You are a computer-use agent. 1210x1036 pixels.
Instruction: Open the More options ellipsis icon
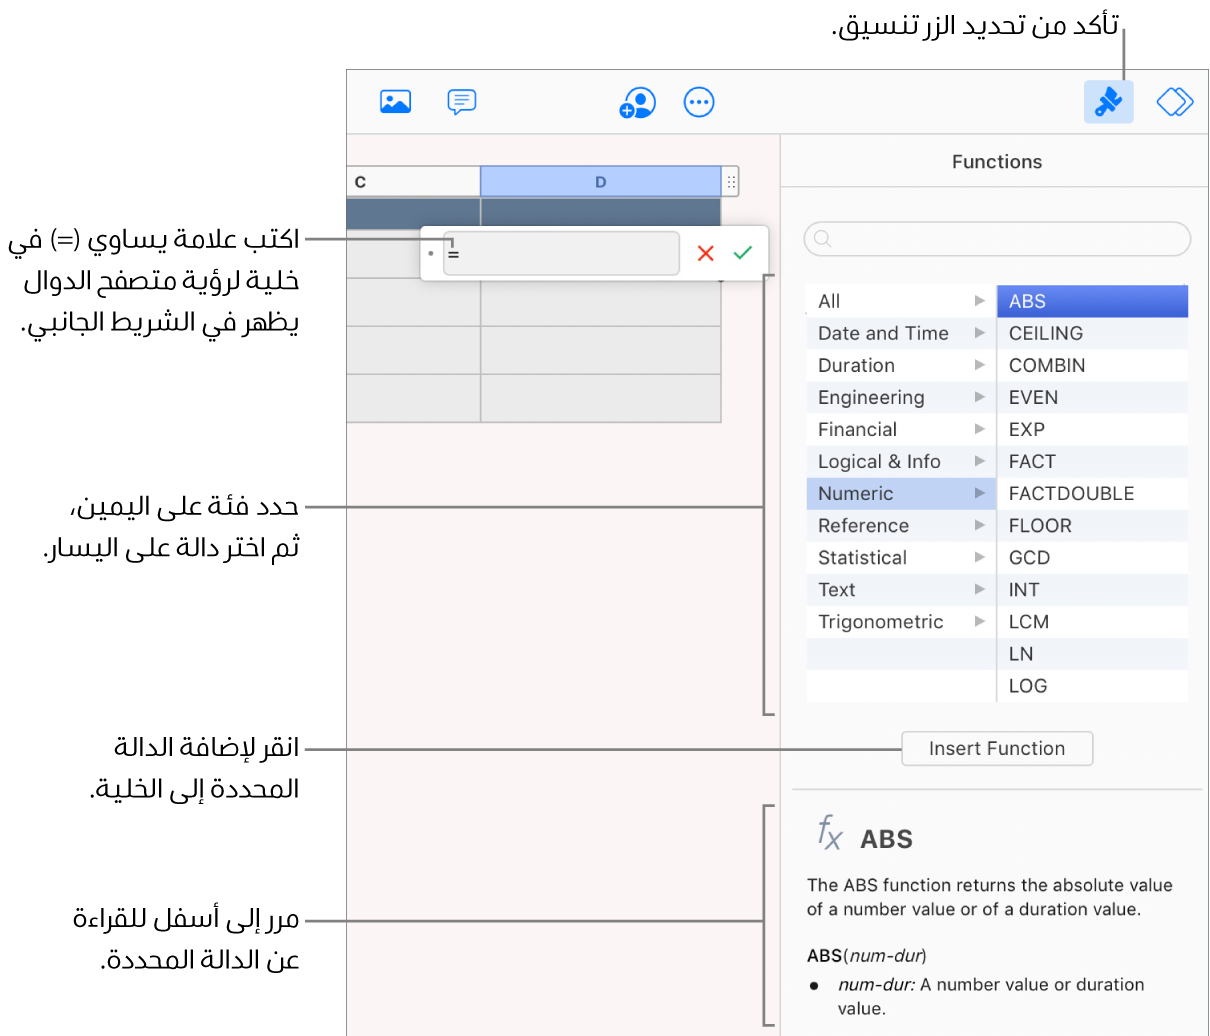click(x=699, y=102)
